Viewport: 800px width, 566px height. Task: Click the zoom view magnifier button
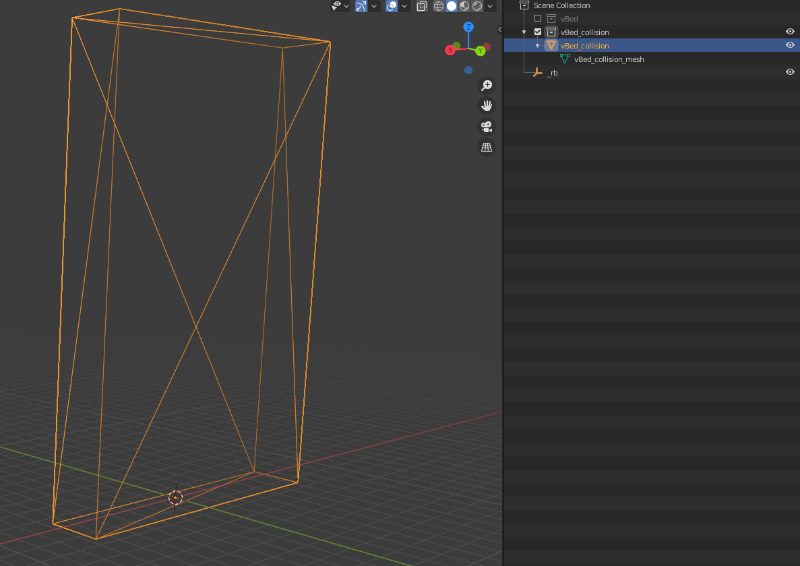[x=486, y=85]
